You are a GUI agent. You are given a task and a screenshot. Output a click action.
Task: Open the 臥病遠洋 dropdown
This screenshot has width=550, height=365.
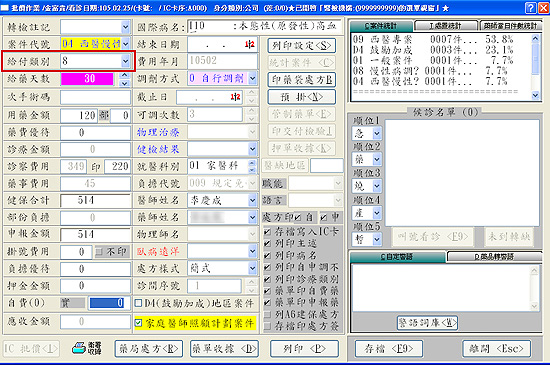point(253,251)
